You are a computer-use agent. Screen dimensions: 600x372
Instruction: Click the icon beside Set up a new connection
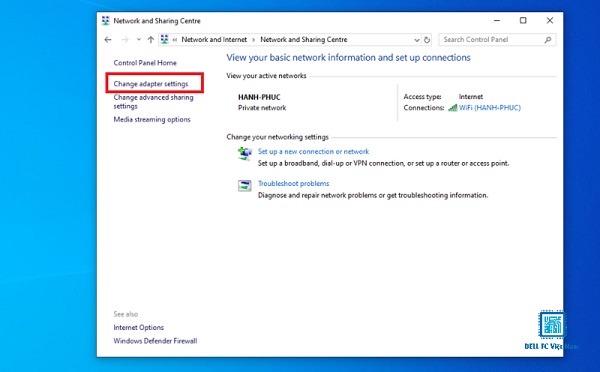[x=245, y=154]
